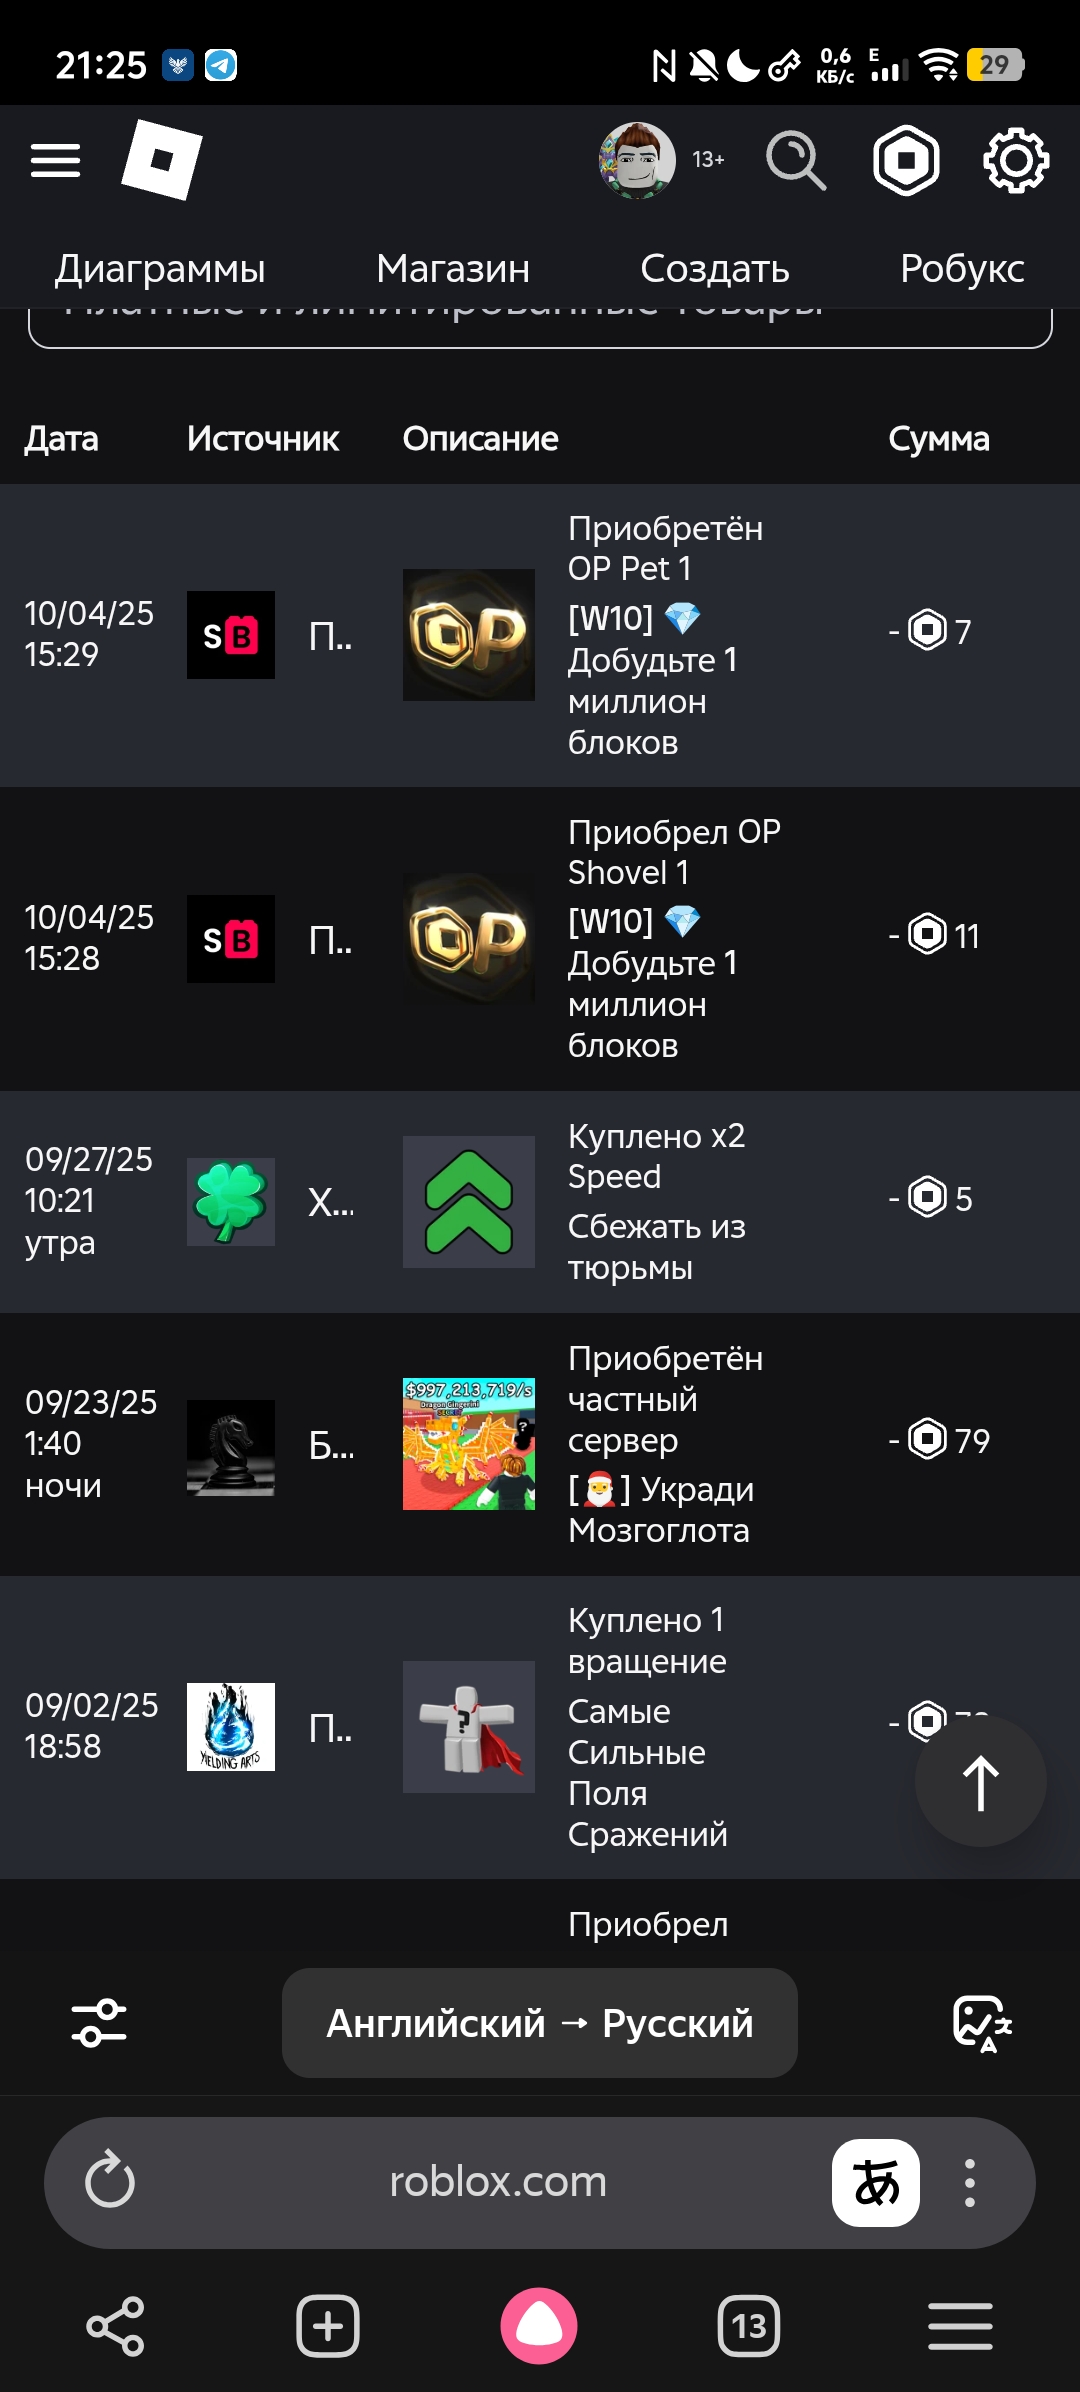
Task: Open the Roblox hamburger navigation menu
Action: tap(55, 160)
